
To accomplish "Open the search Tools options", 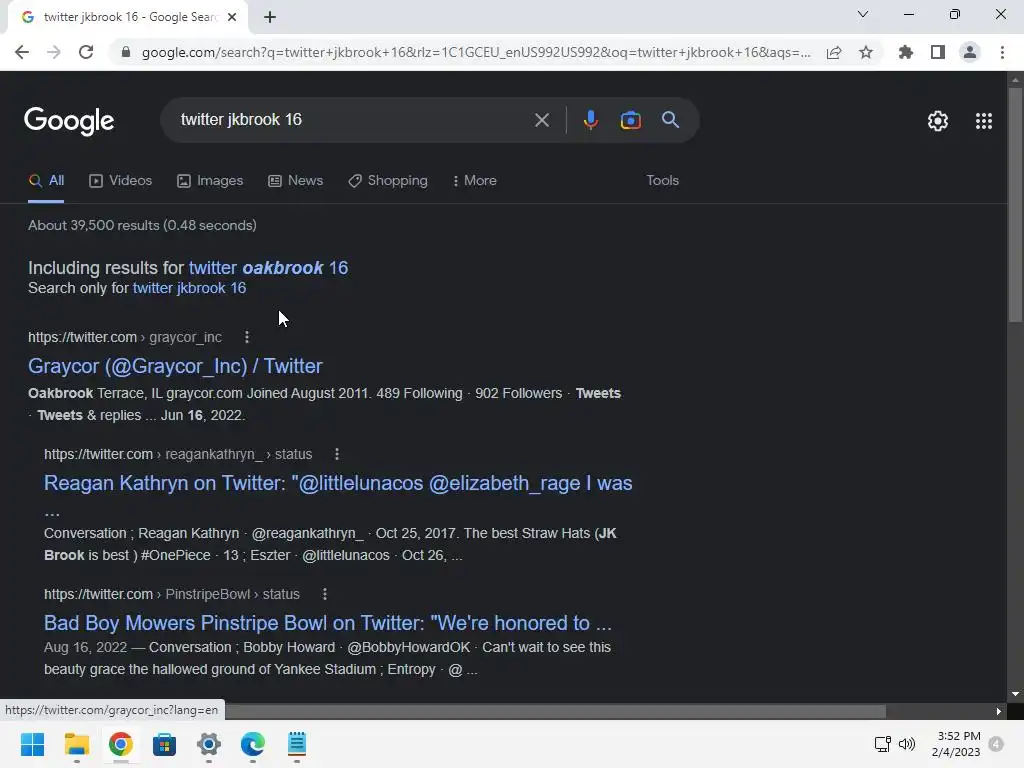I will click(662, 181).
